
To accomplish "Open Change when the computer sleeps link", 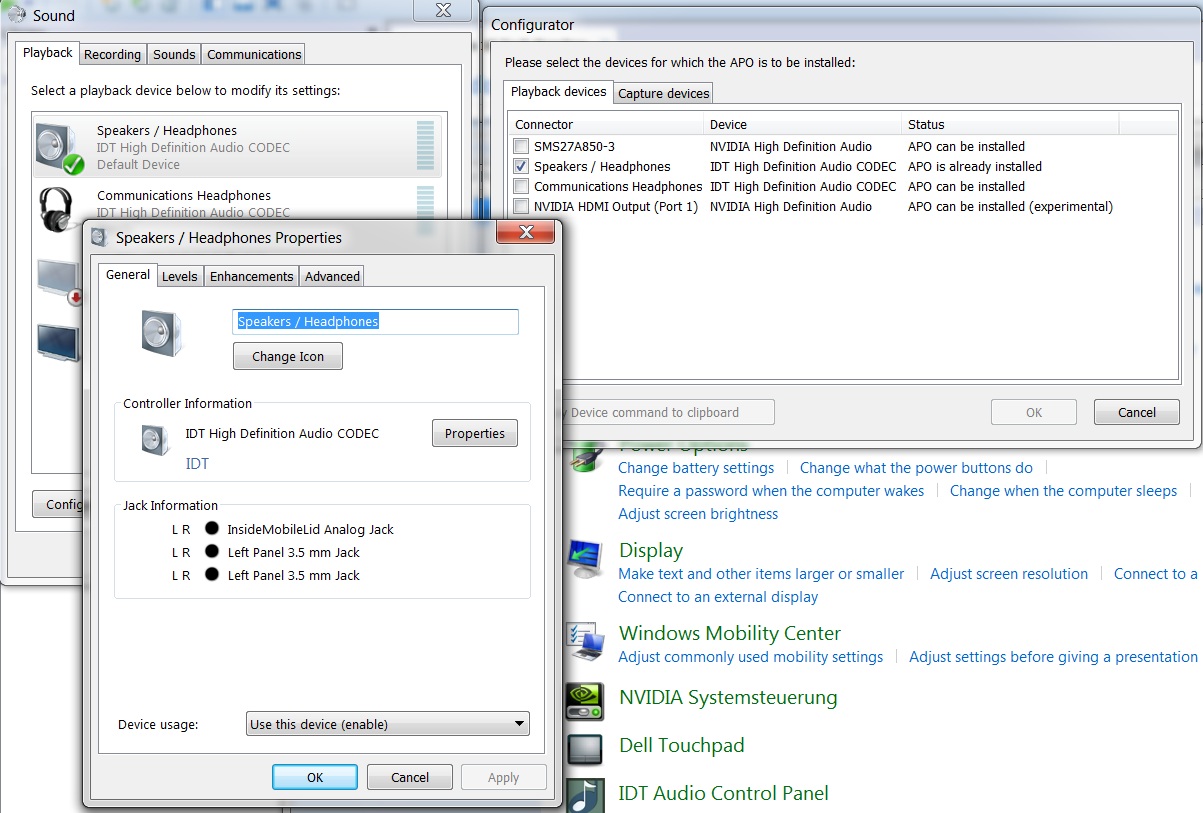I will pos(1063,491).
